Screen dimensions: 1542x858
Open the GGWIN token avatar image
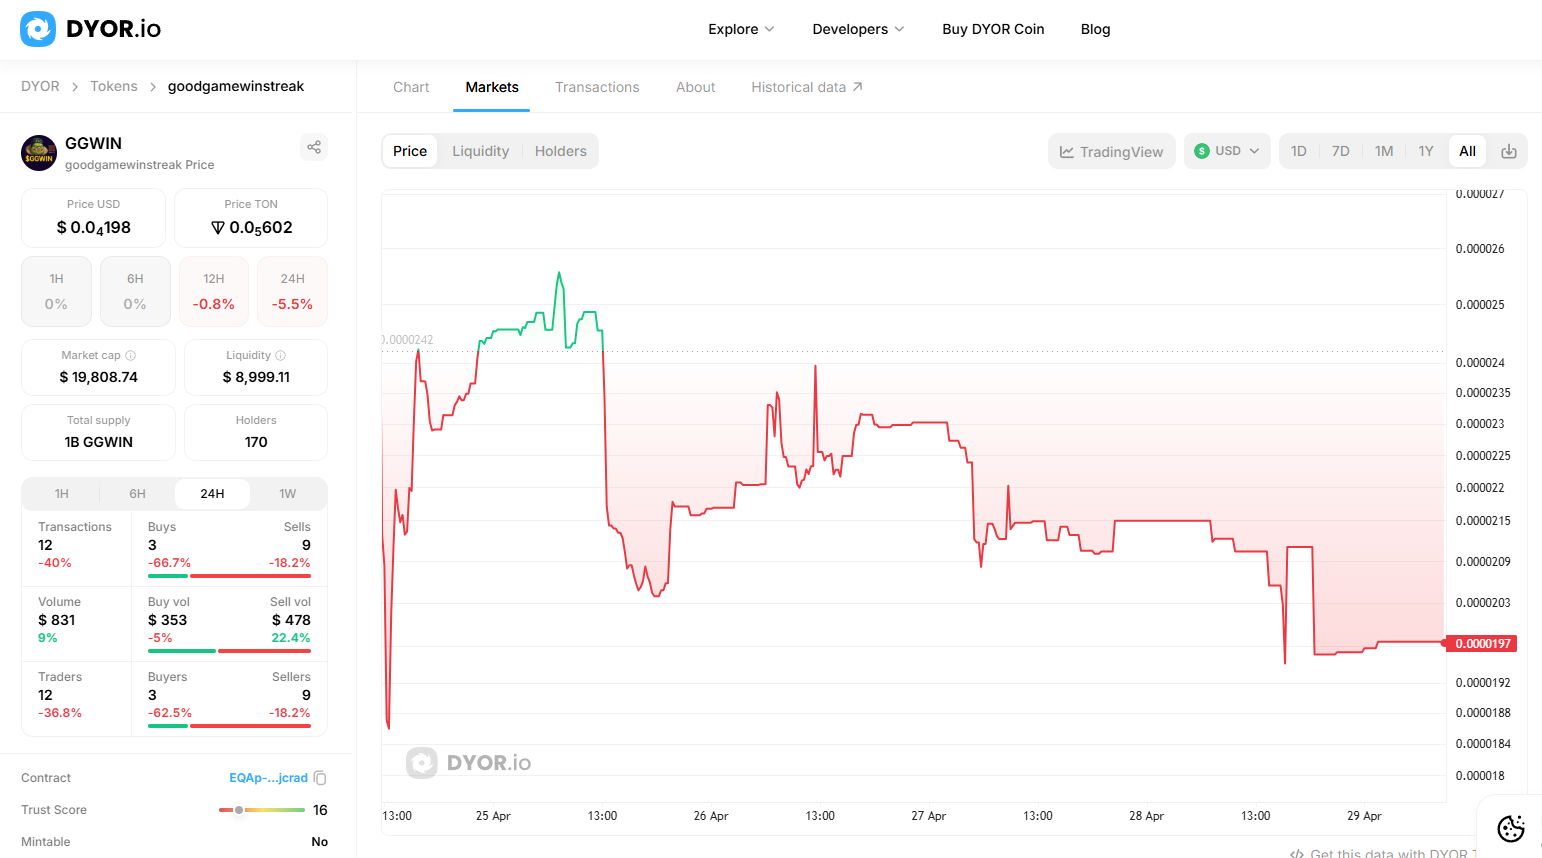(39, 153)
